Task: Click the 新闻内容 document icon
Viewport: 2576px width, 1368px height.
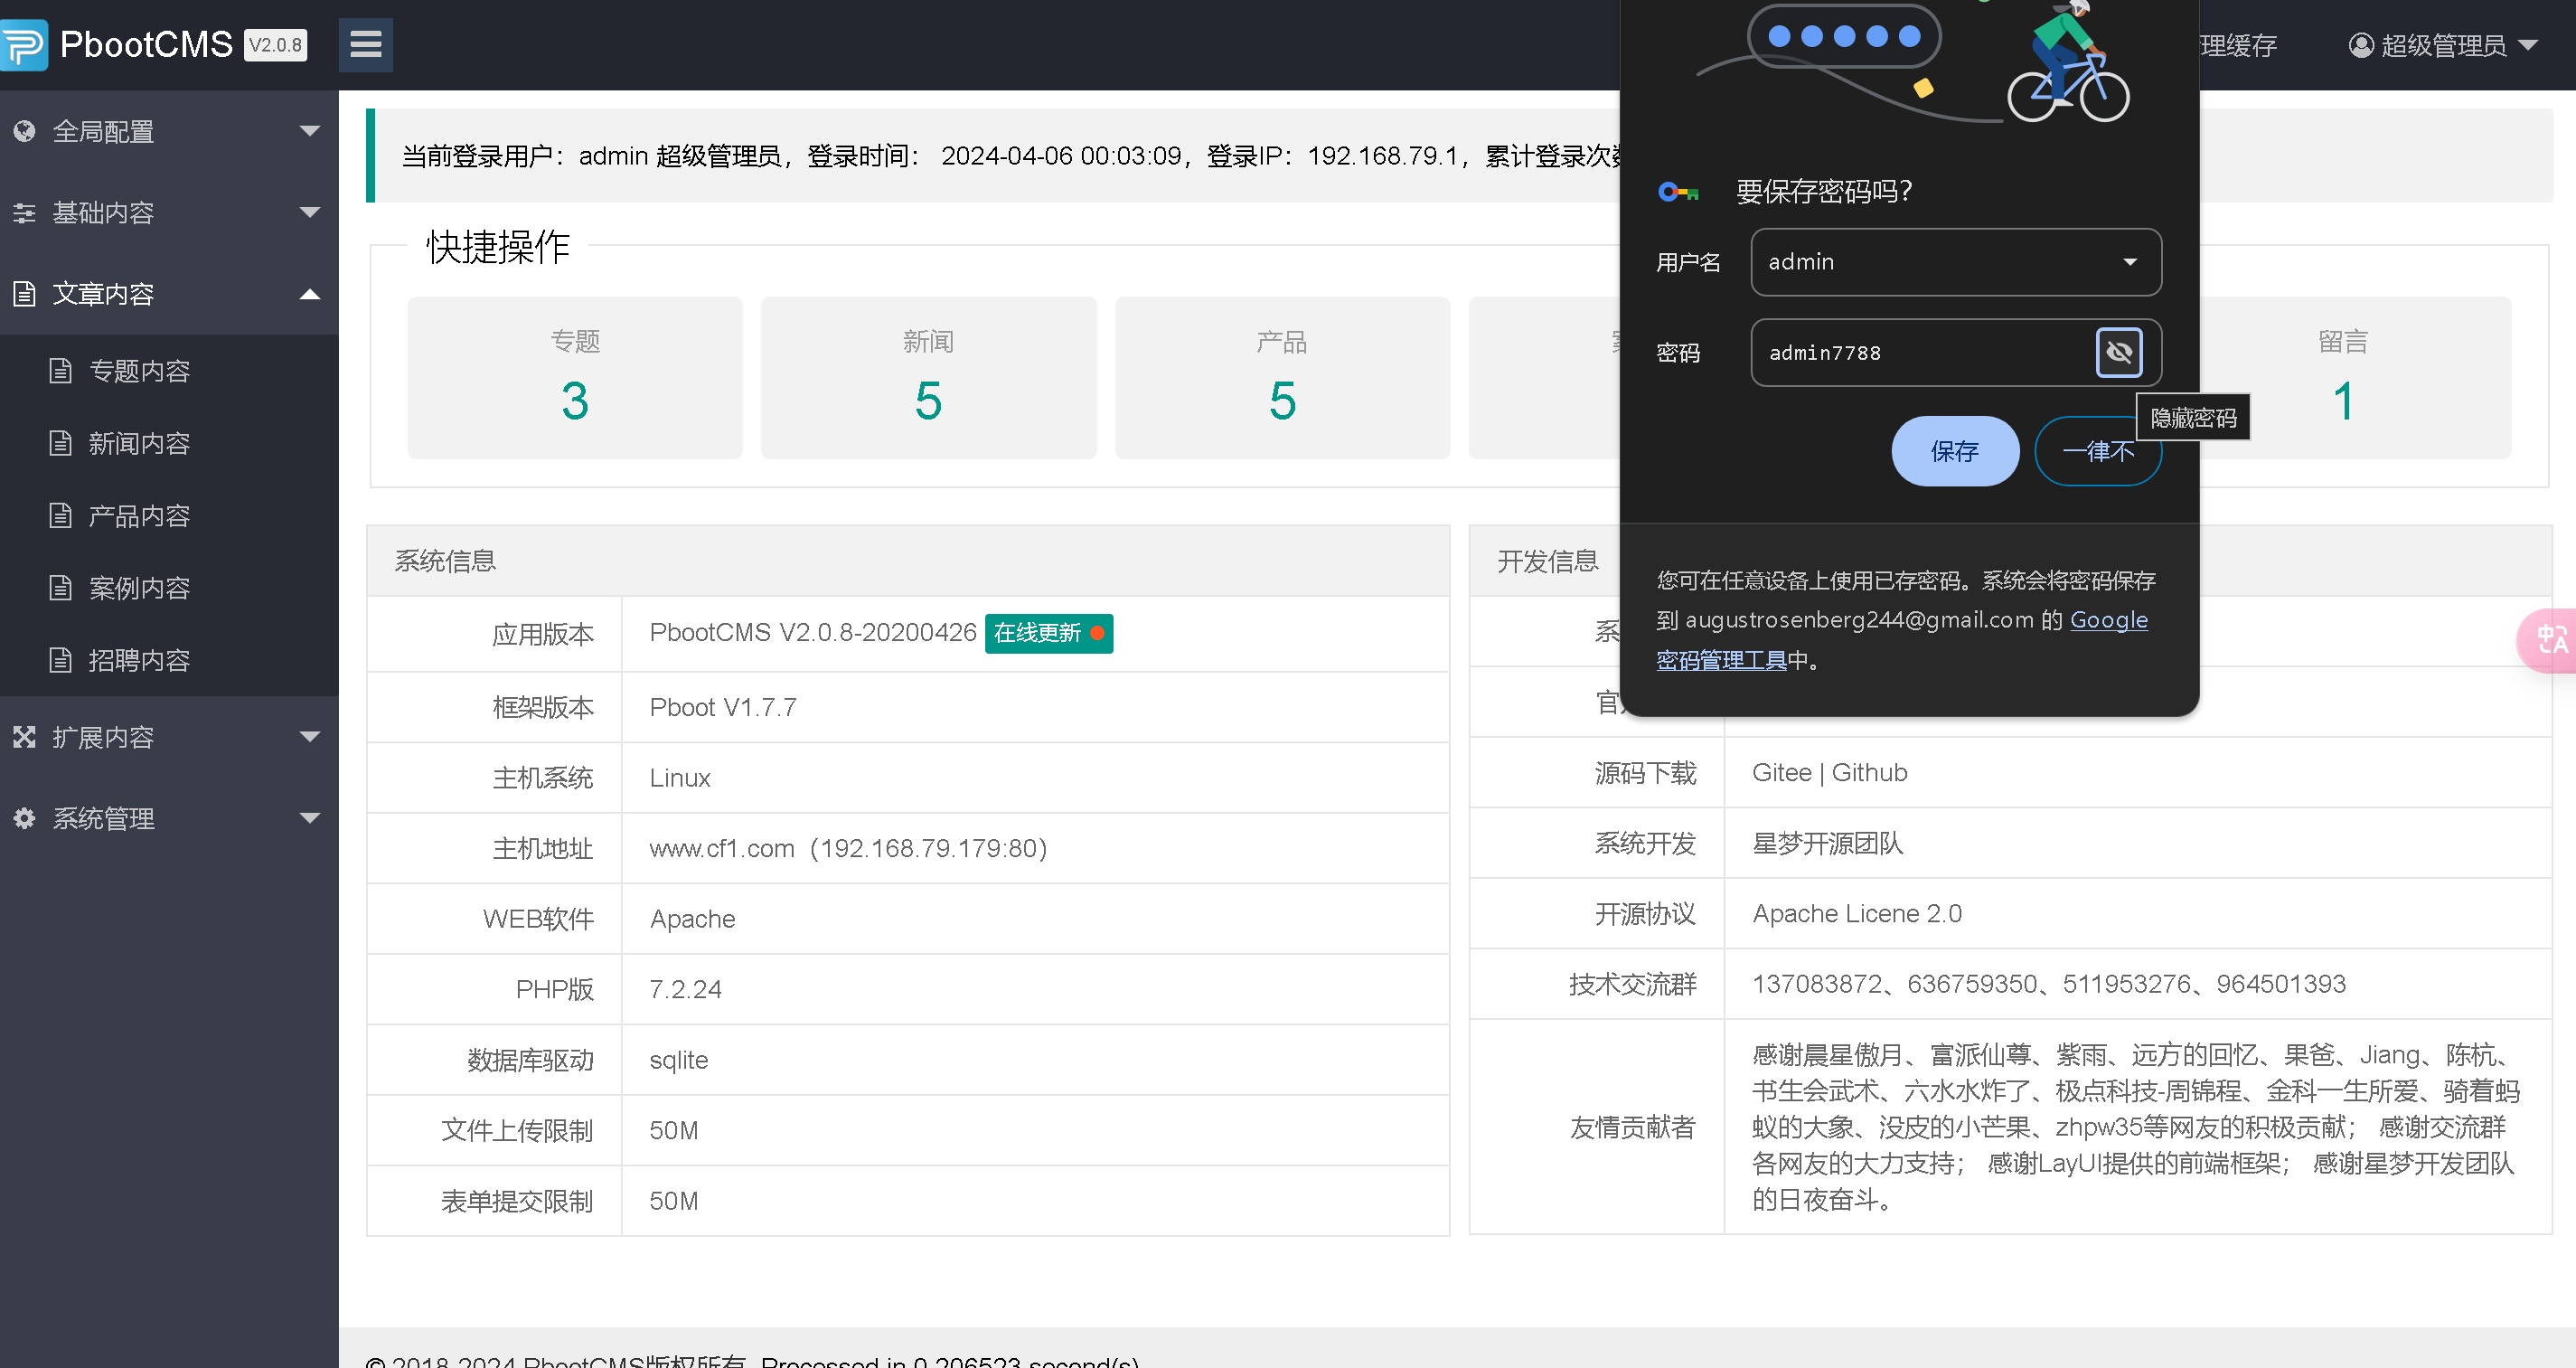Action: [x=61, y=443]
